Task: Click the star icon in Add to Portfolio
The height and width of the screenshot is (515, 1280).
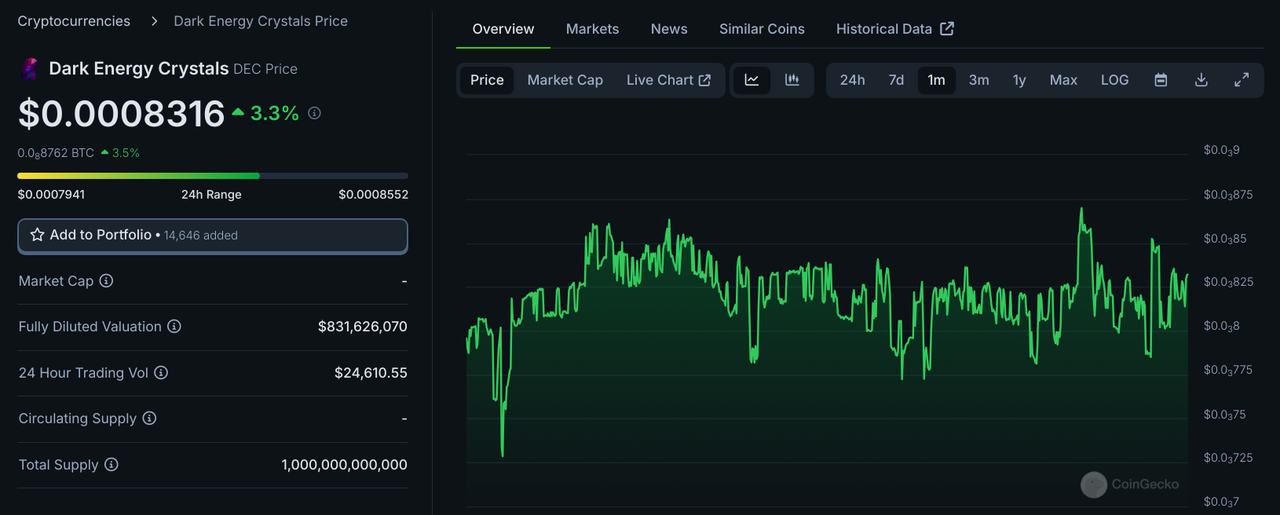Action: (x=37, y=235)
